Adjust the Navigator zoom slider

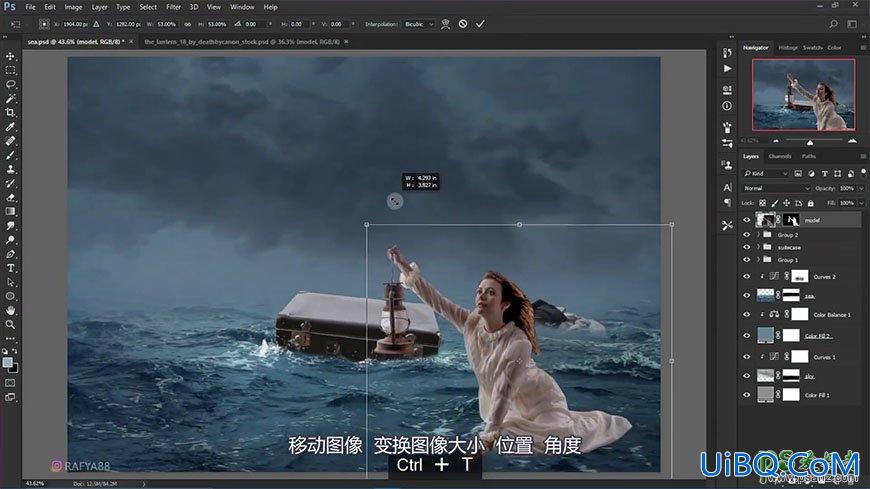pyautogui.click(x=810, y=142)
